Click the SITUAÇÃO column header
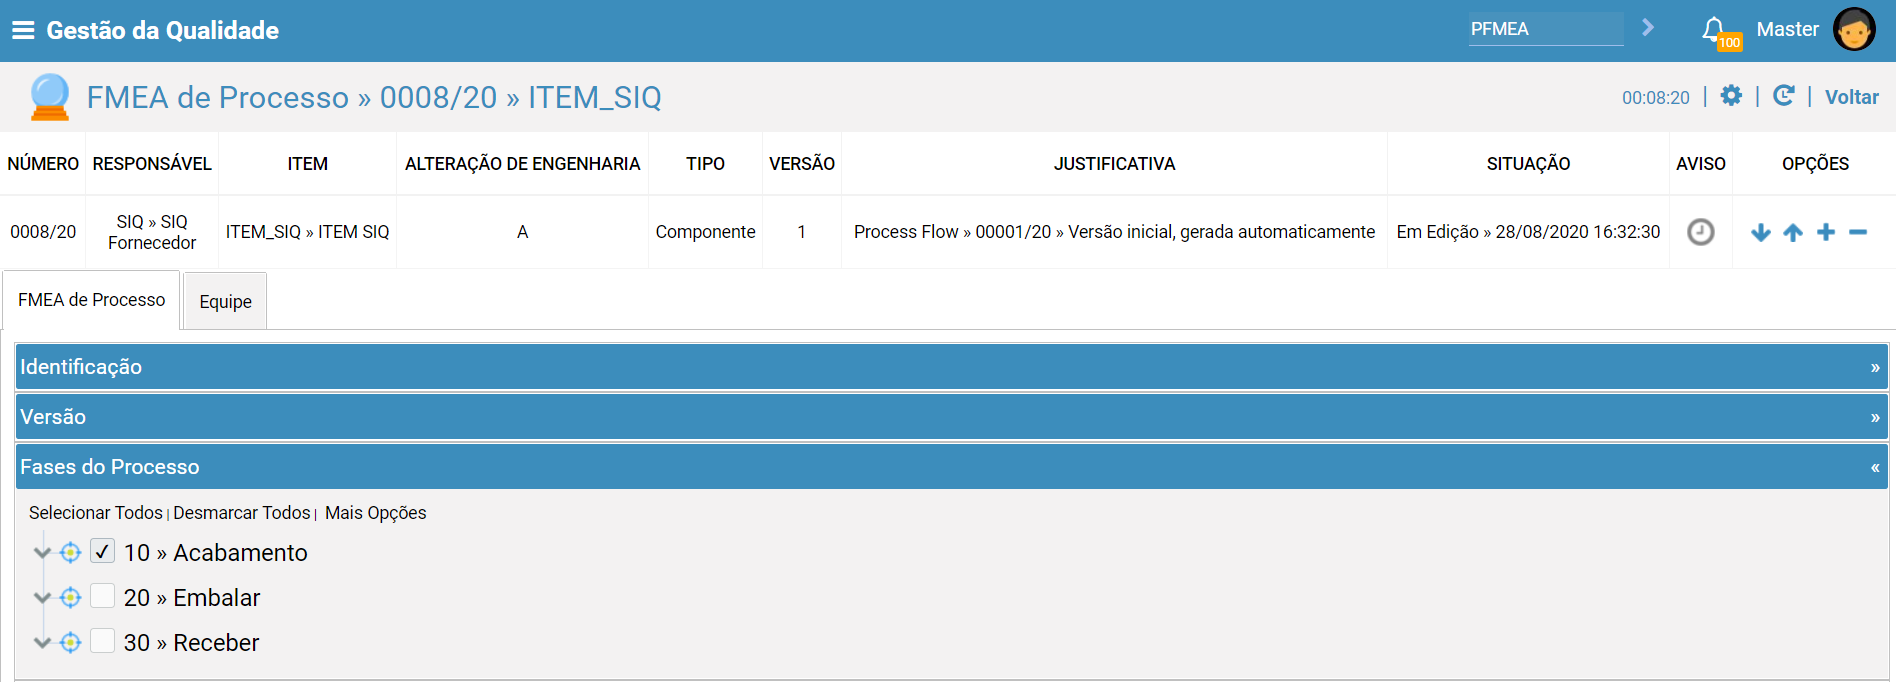Image resolution: width=1899 pixels, height=683 pixels. pos(1528,164)
